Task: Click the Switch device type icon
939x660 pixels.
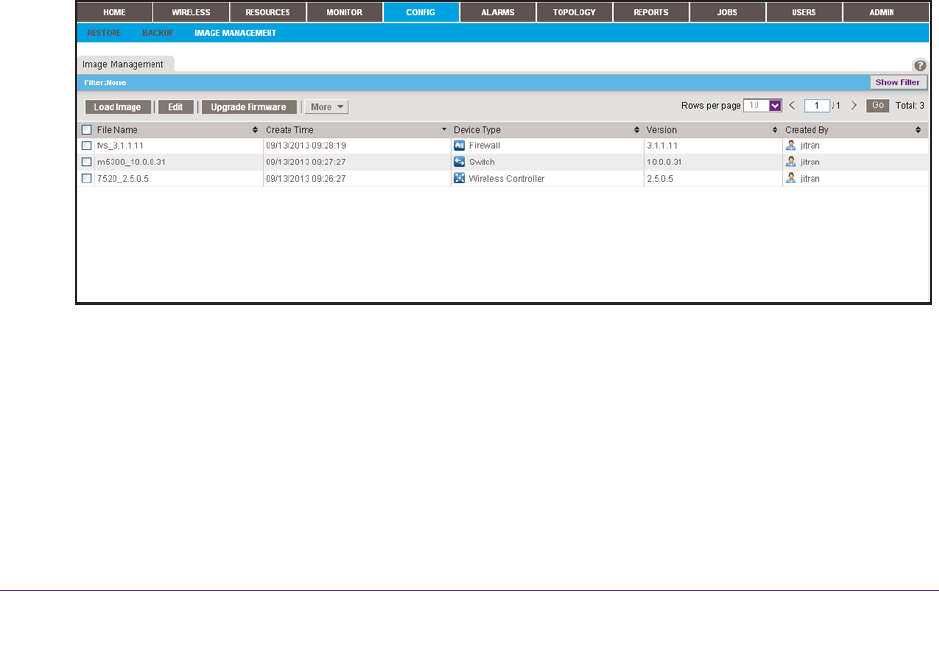Action: [460, 161]
